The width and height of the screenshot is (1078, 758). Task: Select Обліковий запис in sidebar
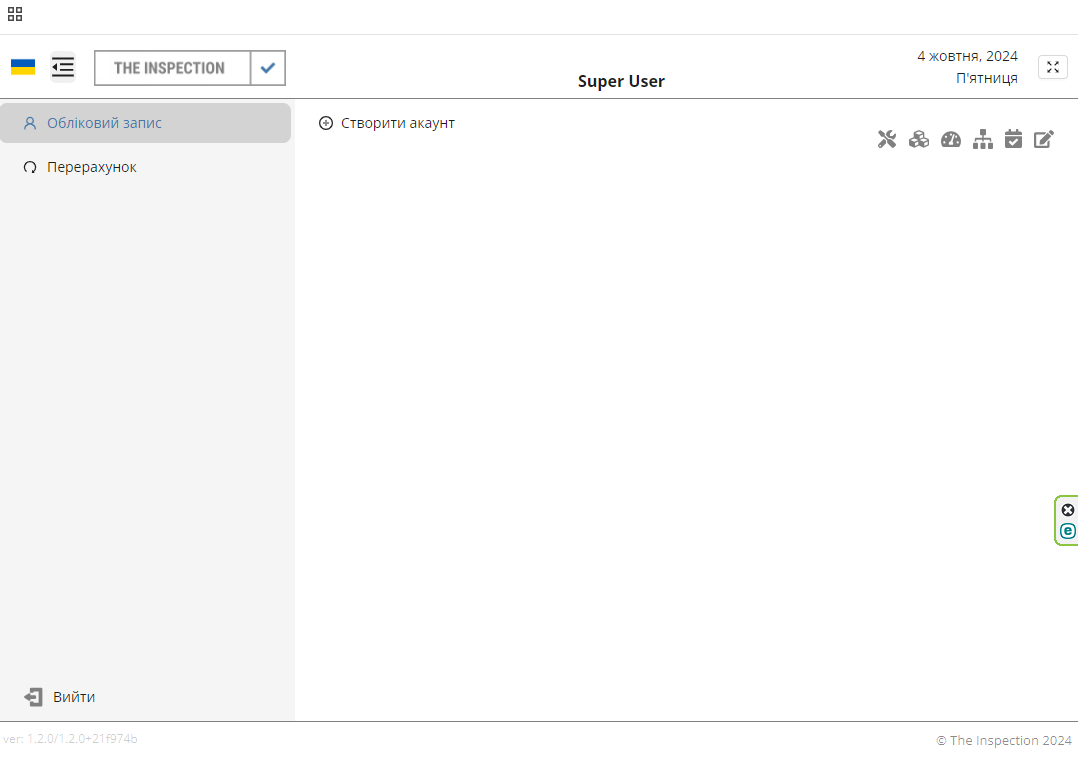104,123
